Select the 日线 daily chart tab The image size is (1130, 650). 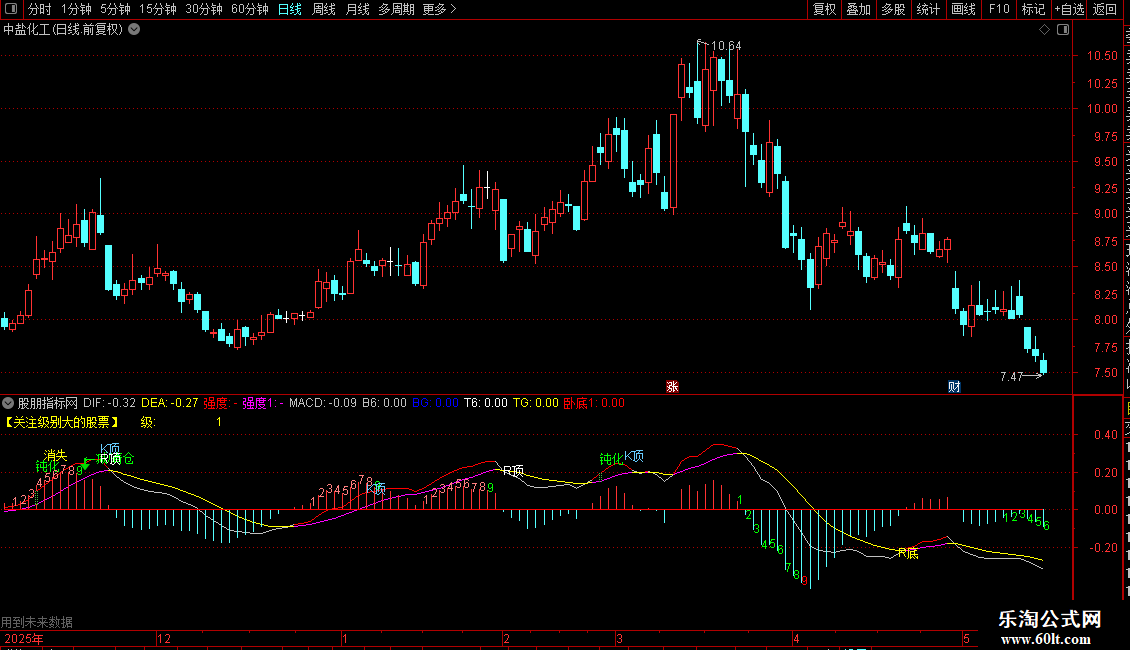point(290,9)
